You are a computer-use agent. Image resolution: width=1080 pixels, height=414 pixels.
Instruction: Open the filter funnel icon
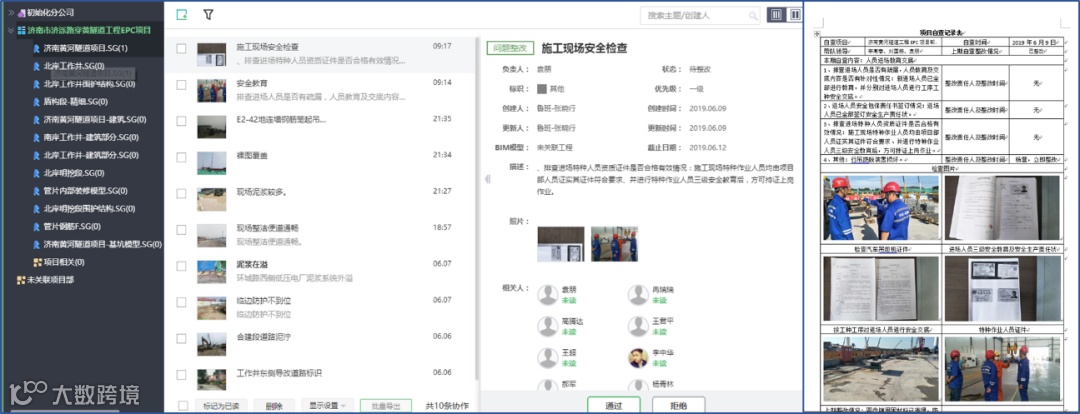tap(208, 14)
